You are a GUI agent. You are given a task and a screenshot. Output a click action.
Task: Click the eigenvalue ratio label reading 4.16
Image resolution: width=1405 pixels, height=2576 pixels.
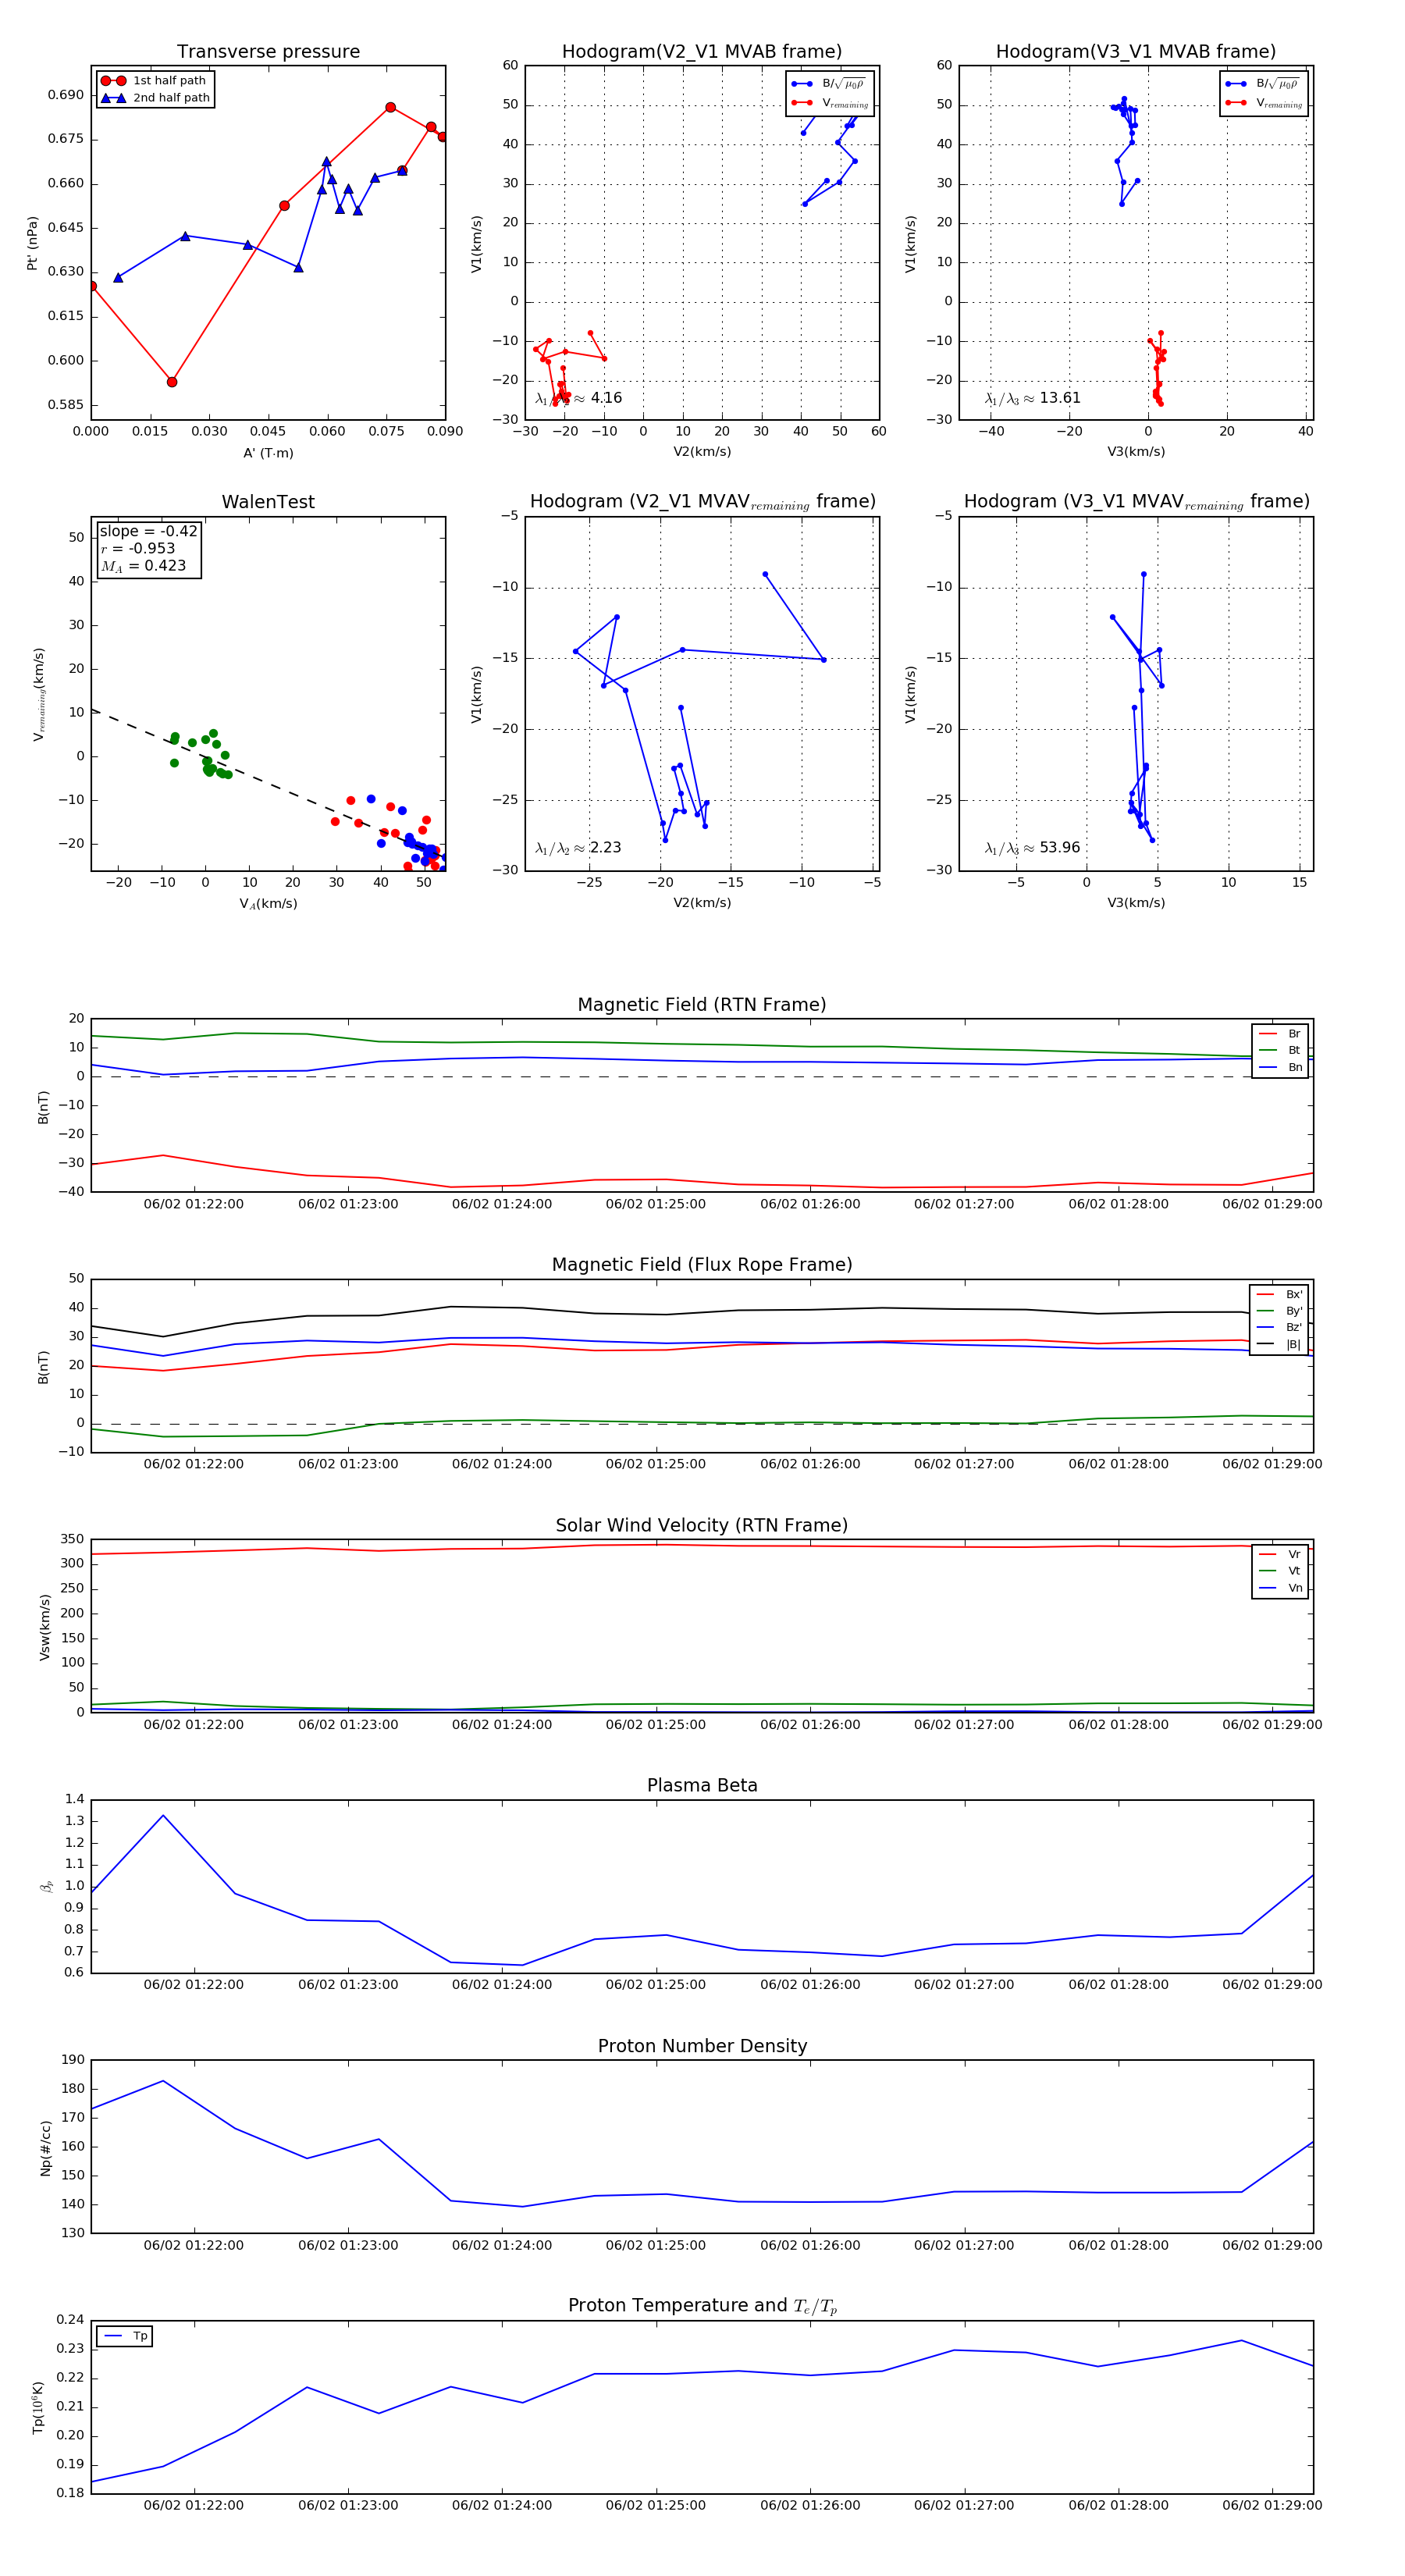(x=578, y=398)
